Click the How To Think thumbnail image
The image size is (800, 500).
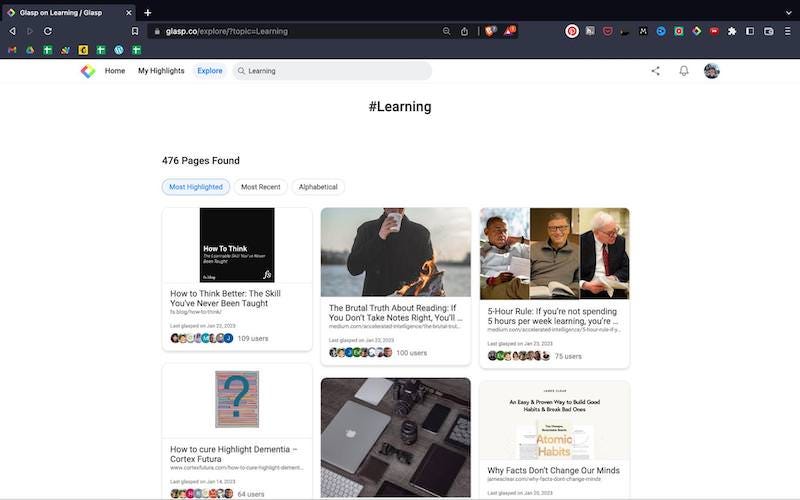tap(237, 245)
